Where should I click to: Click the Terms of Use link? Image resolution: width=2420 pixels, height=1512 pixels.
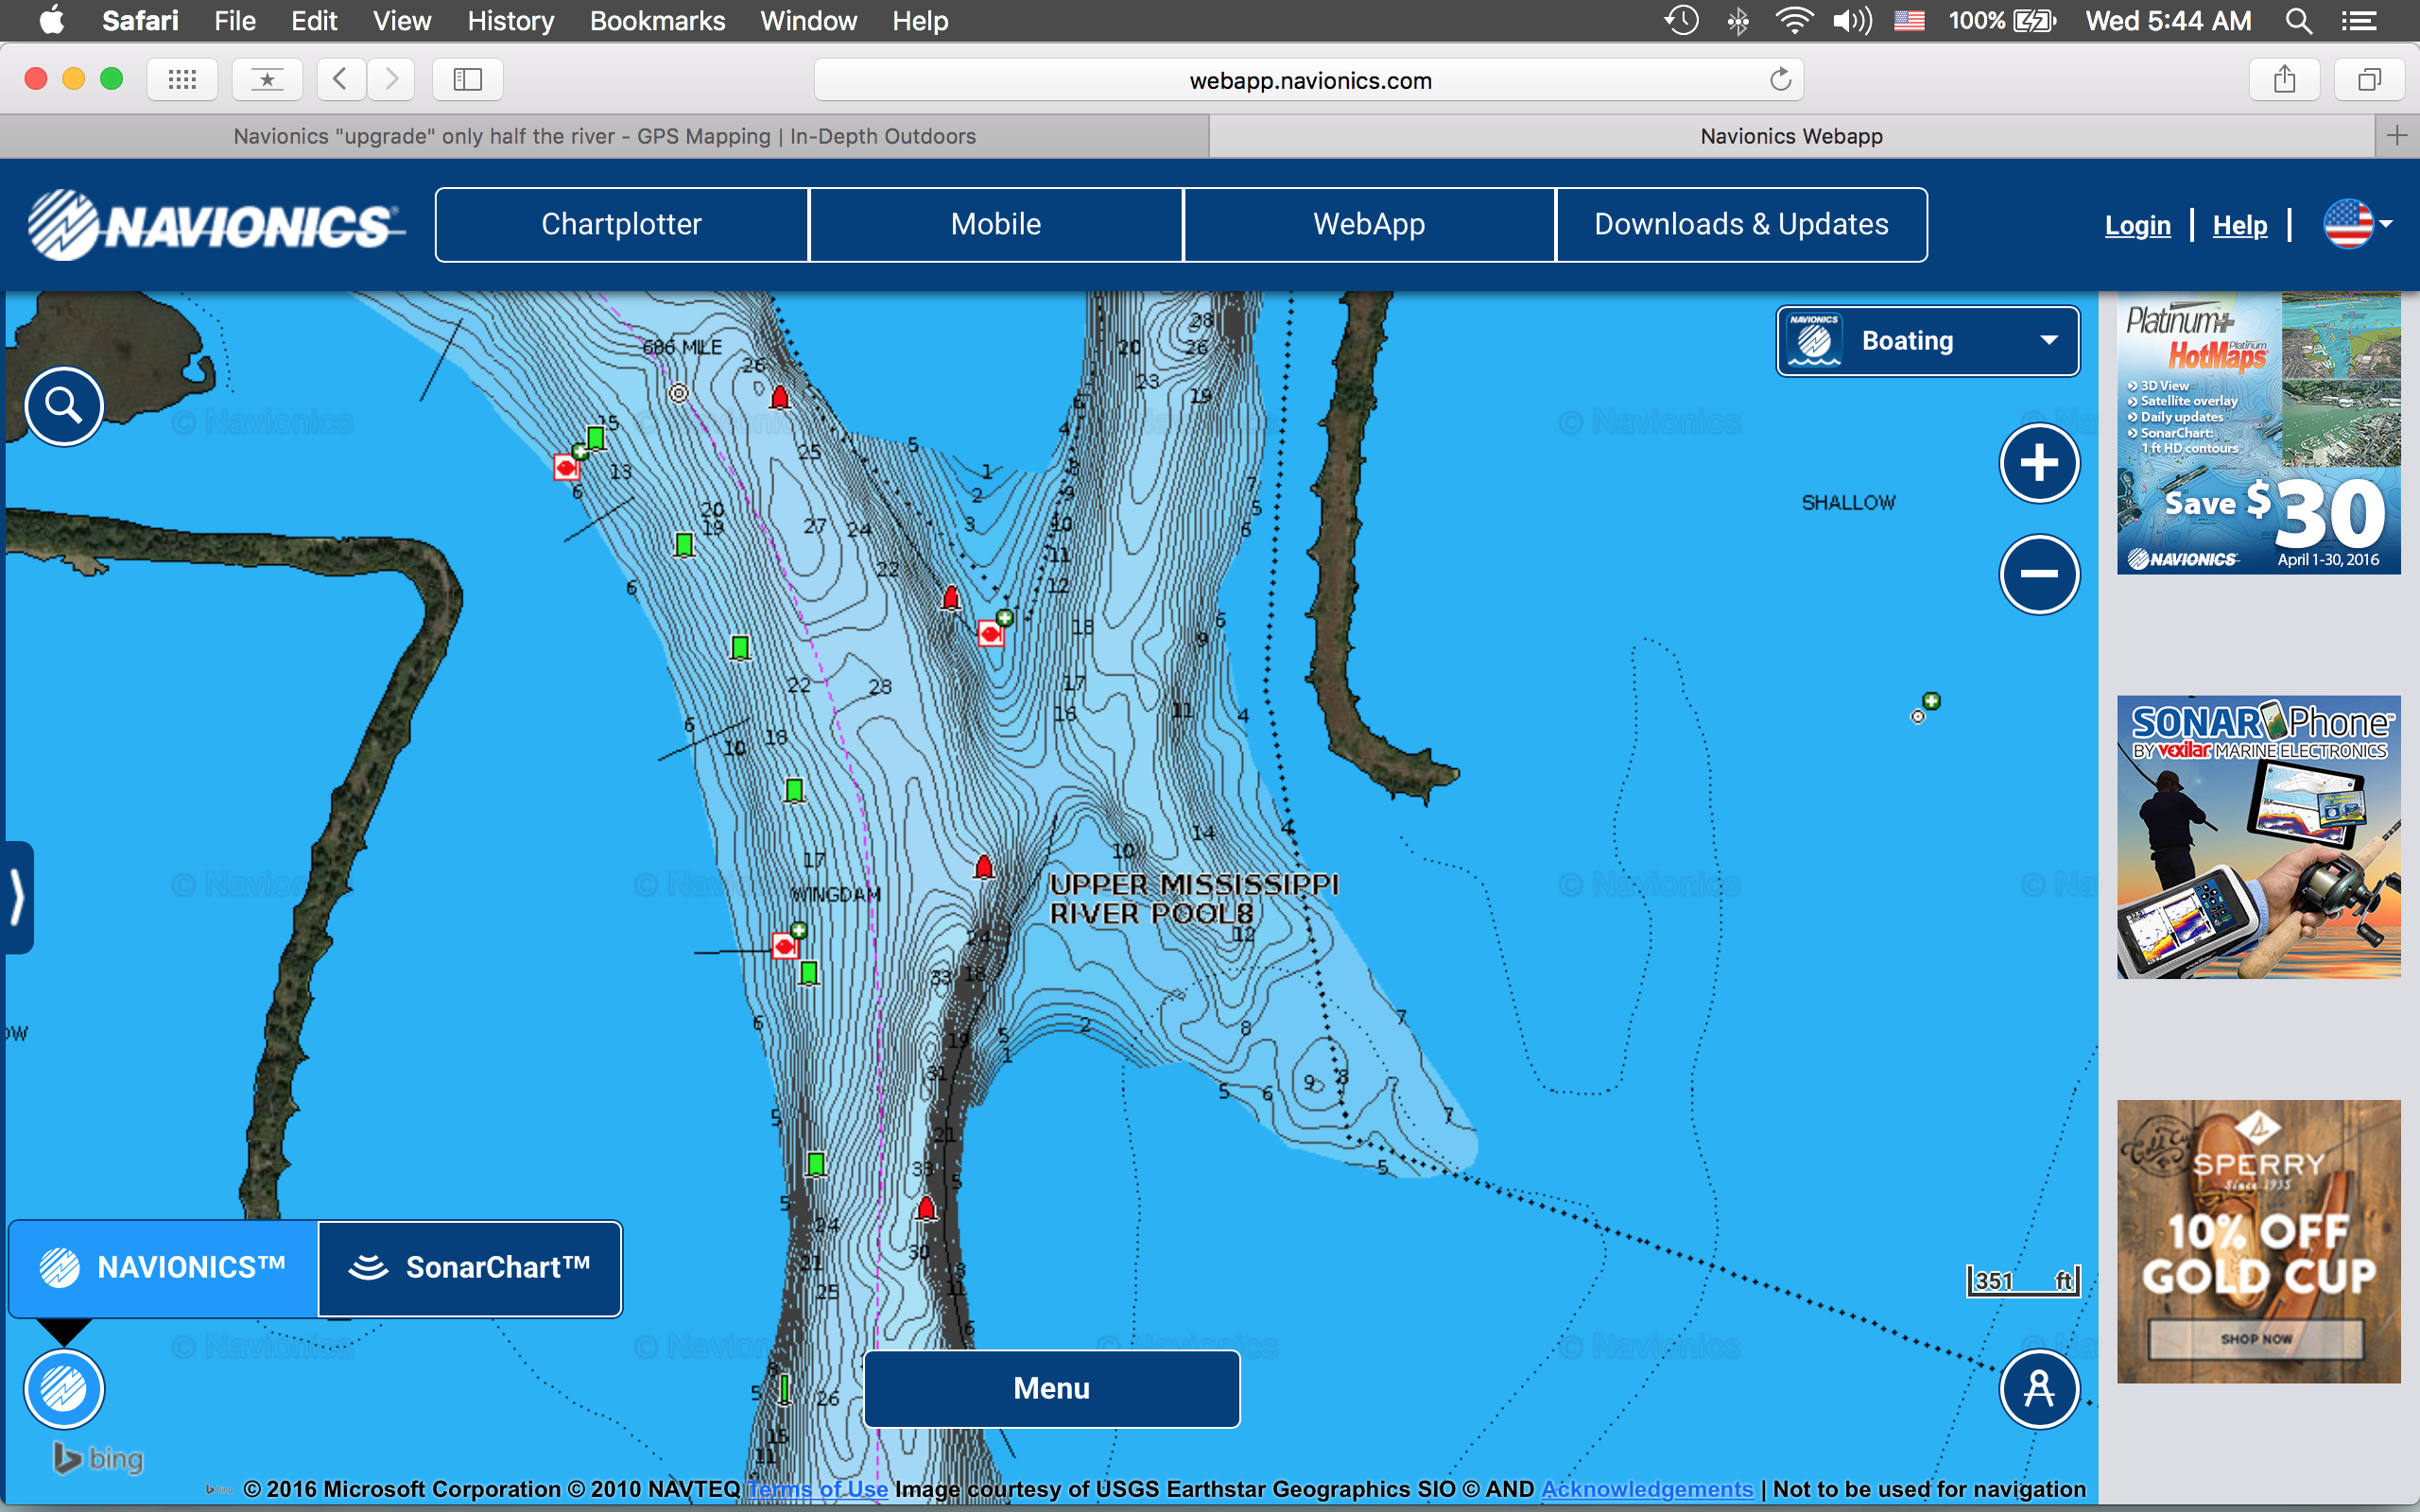tap(817, 1489)
